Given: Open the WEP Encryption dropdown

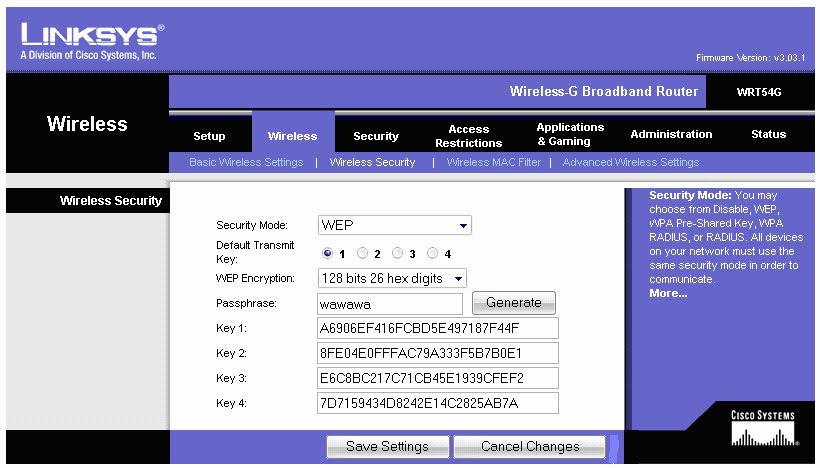Looking at the screenshot, I should [x=392, y=278].
